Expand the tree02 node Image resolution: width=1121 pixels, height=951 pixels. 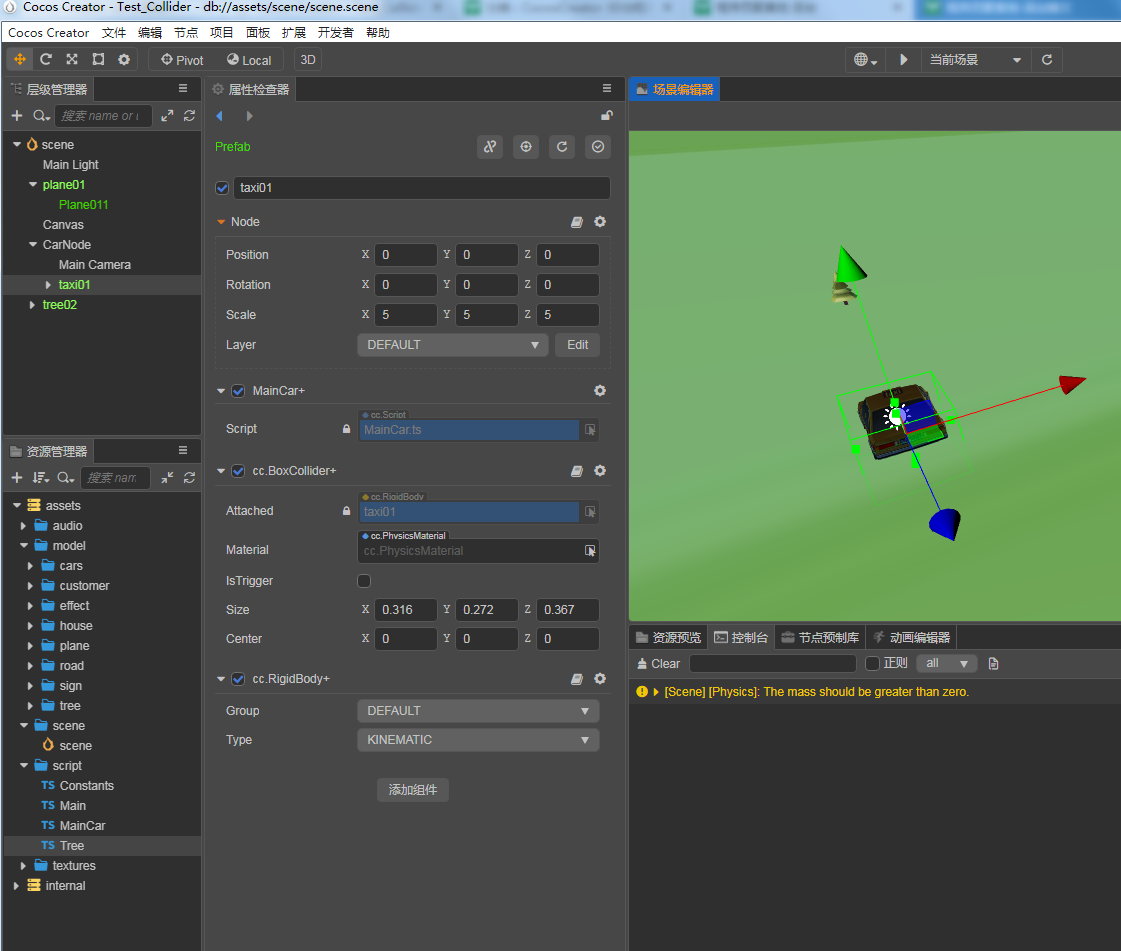pyautogui.click(x=32, y=305)
